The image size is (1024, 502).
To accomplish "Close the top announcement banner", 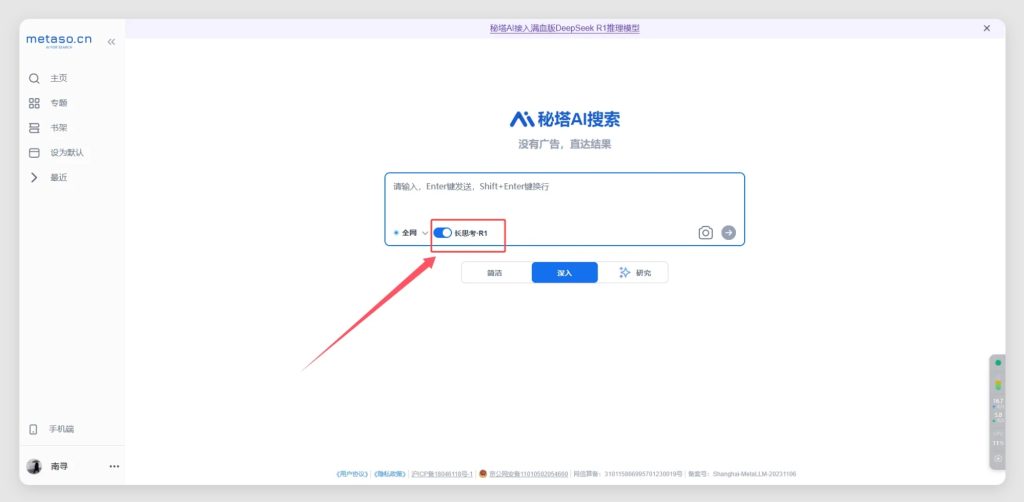I will click(x=987, y=28).
